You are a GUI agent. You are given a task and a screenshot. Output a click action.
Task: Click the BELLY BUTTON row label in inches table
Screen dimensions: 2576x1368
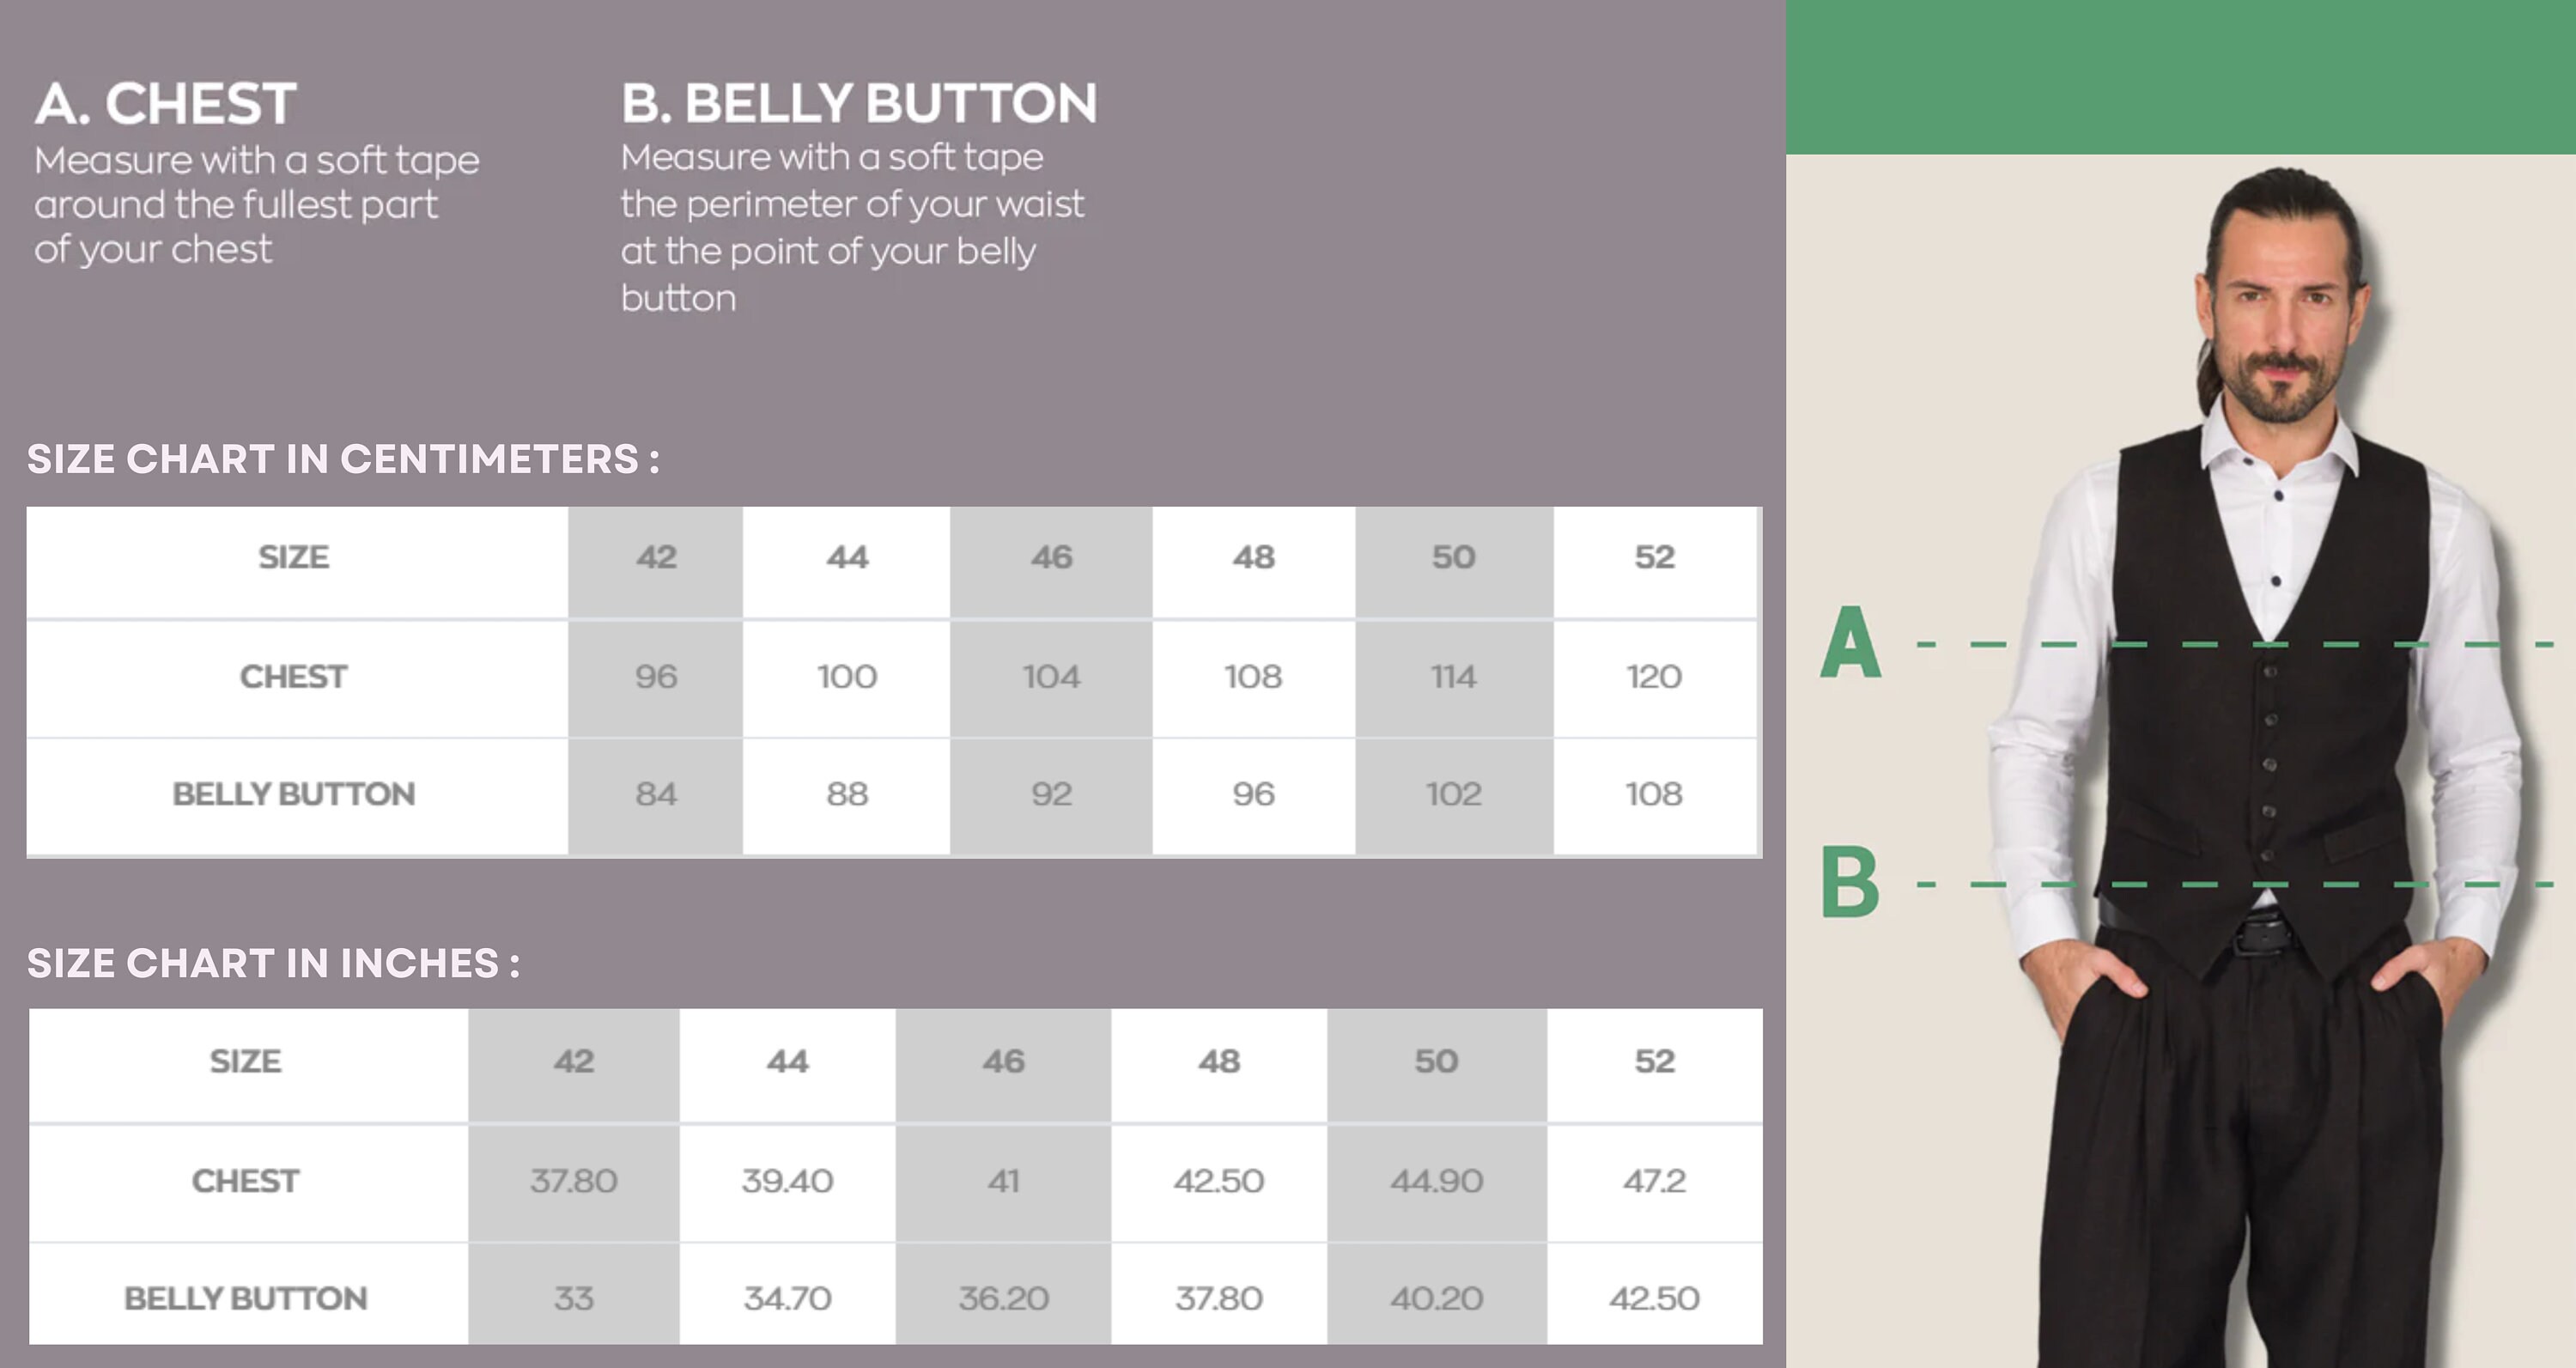tap(246, 1298)
